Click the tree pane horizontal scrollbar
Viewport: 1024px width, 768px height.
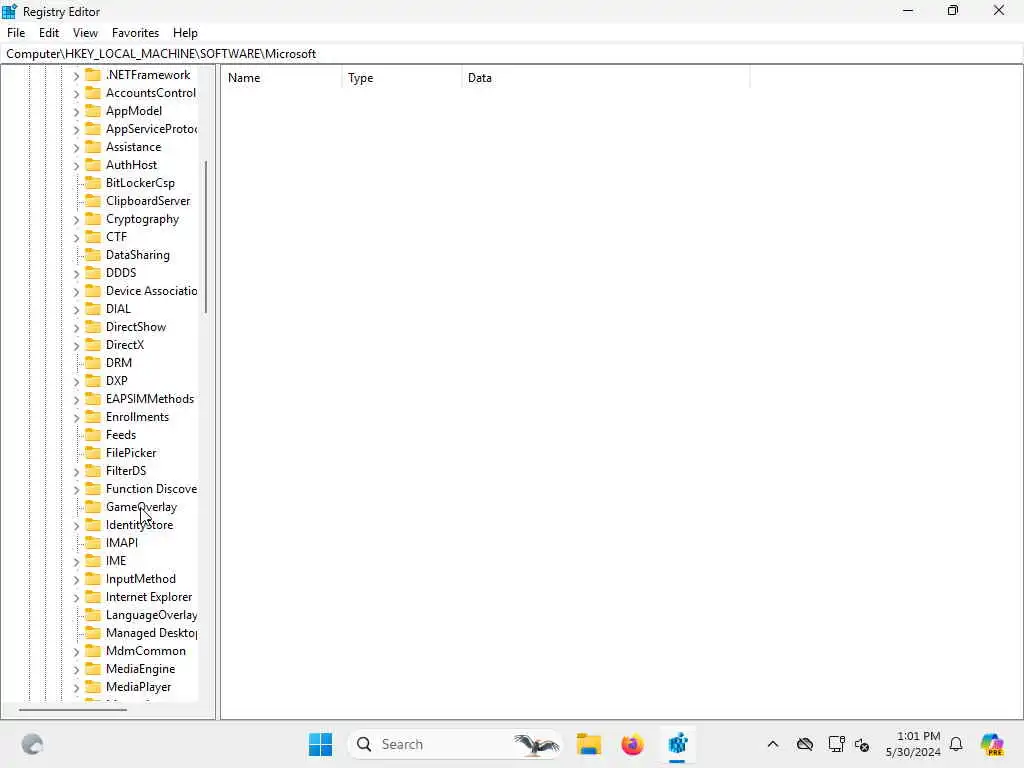[72, 709]
